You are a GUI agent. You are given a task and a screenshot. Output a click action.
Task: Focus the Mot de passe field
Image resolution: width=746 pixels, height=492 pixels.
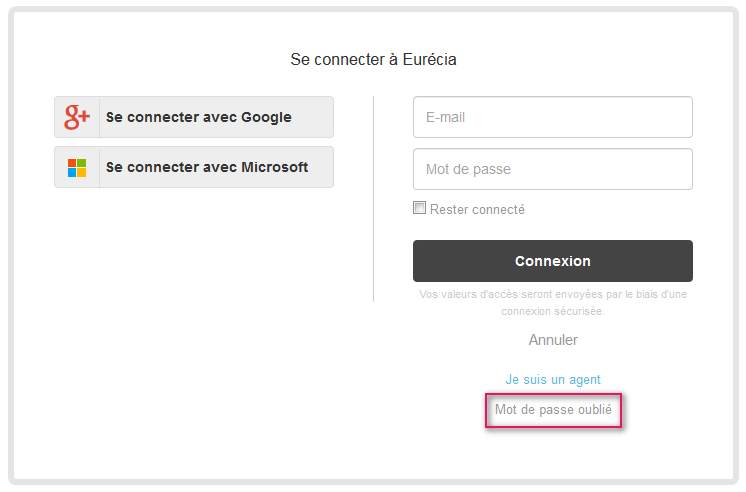tap(553, 169)
